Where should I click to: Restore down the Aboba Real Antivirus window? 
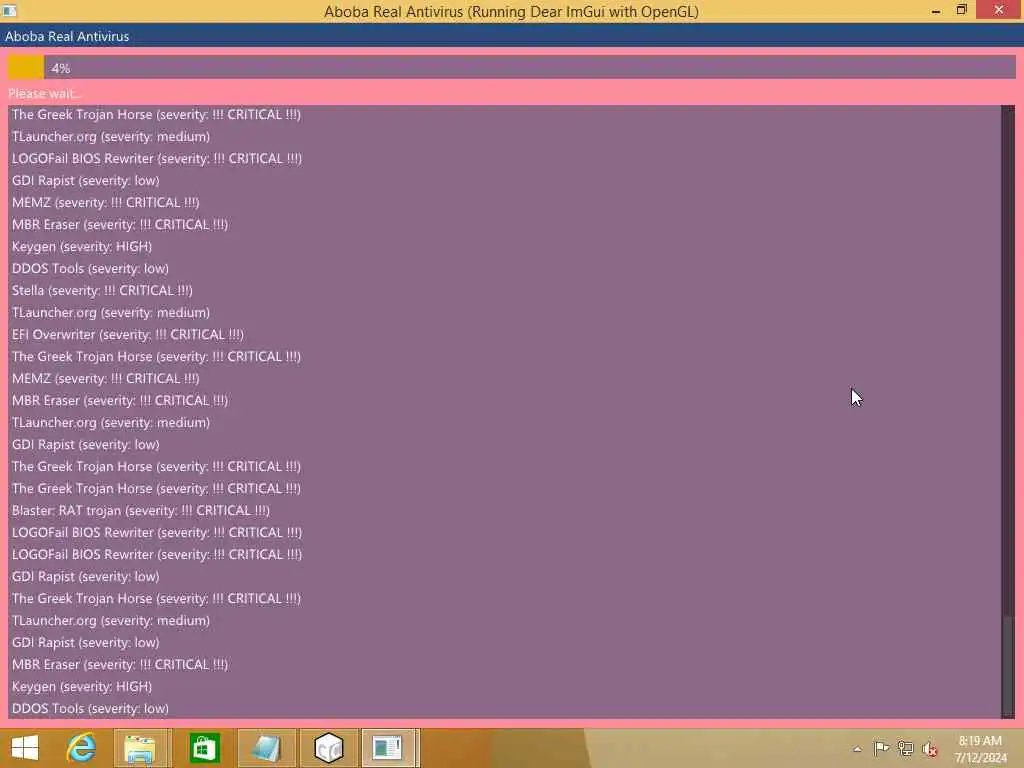click(x=961, y=10)
